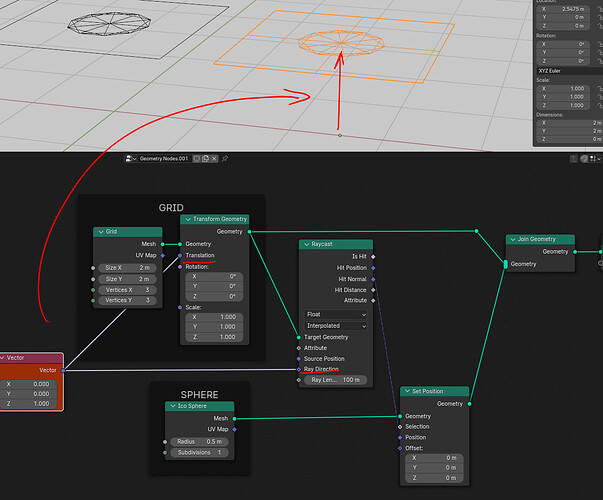Screen dimensions: 603x500
Task: Click the Grid node UV Map socket
Action: pos(163,255)
